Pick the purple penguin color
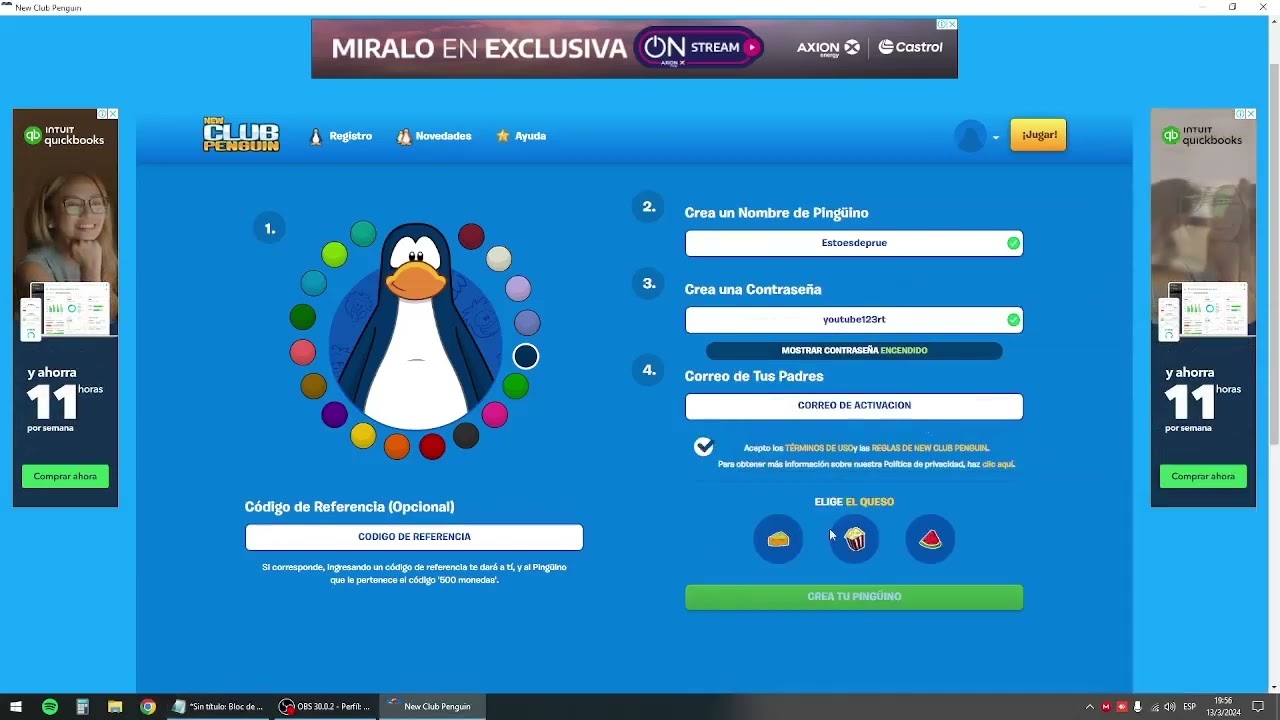Viewport: 1280px width, 720px height. pyautogui.click(x=334, y=414)
